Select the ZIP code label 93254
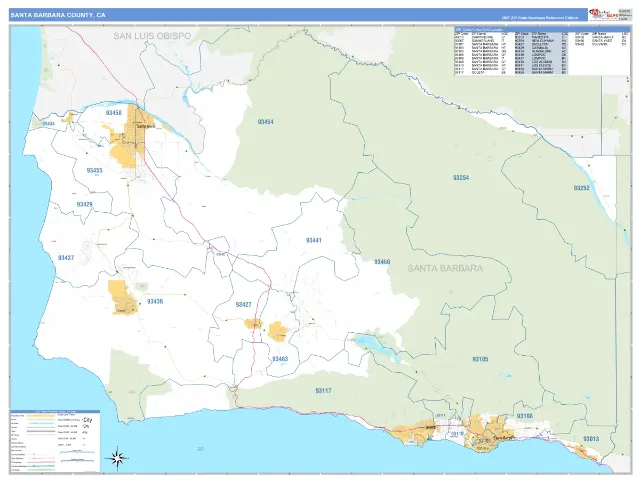The image size is (640, 480). click(x=461, y=178)
